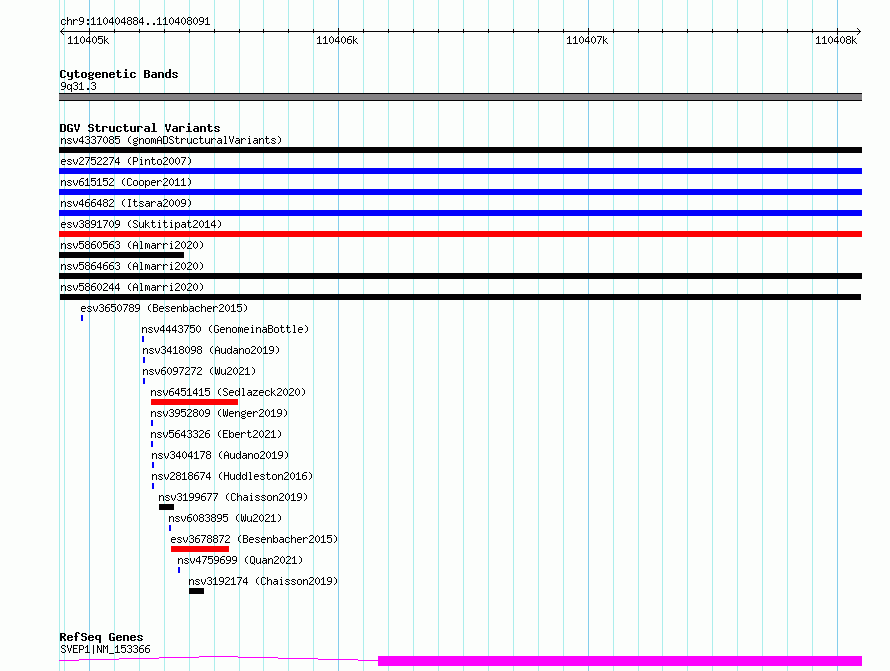This screenshot has width=890, height=671.
Task: Click nsv5860244 Almarri2020 variant label
Action: pyautogui.click(x=132, y=287)
